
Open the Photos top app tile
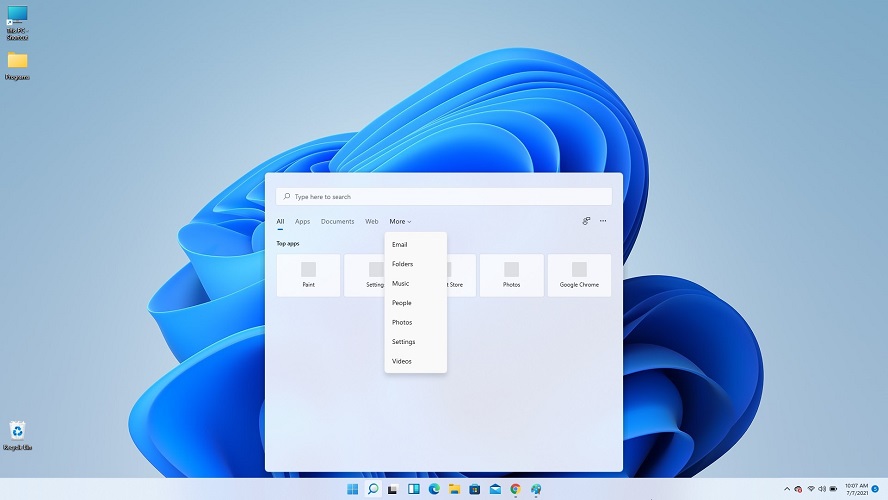(x=512, y=275)
